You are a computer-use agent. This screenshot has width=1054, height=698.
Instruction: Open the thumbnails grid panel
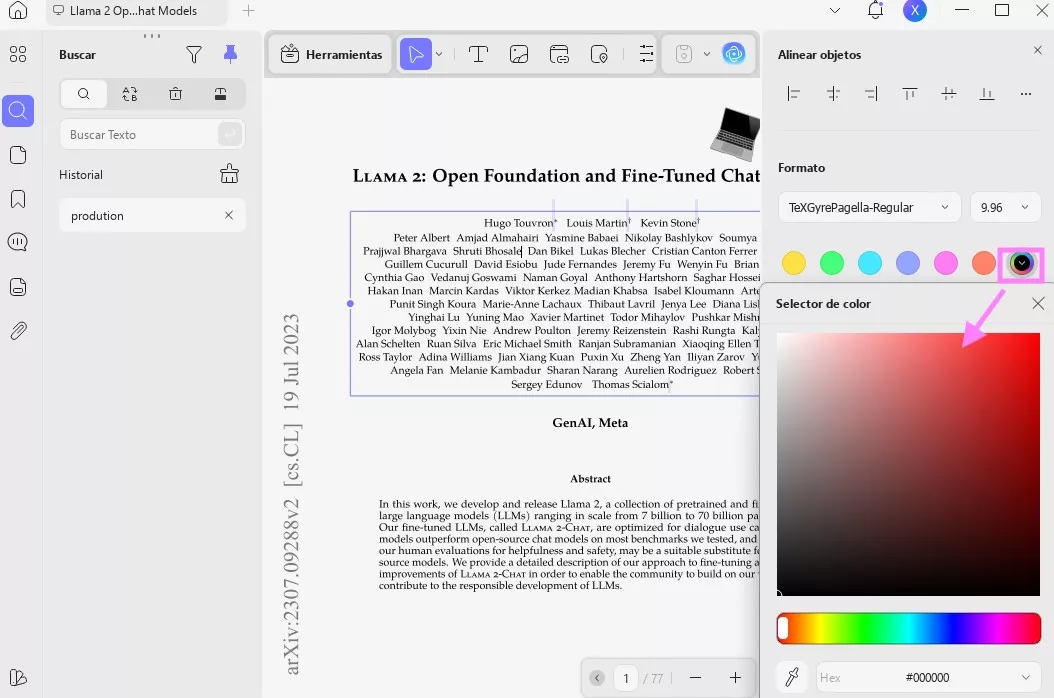click(18, 54)
